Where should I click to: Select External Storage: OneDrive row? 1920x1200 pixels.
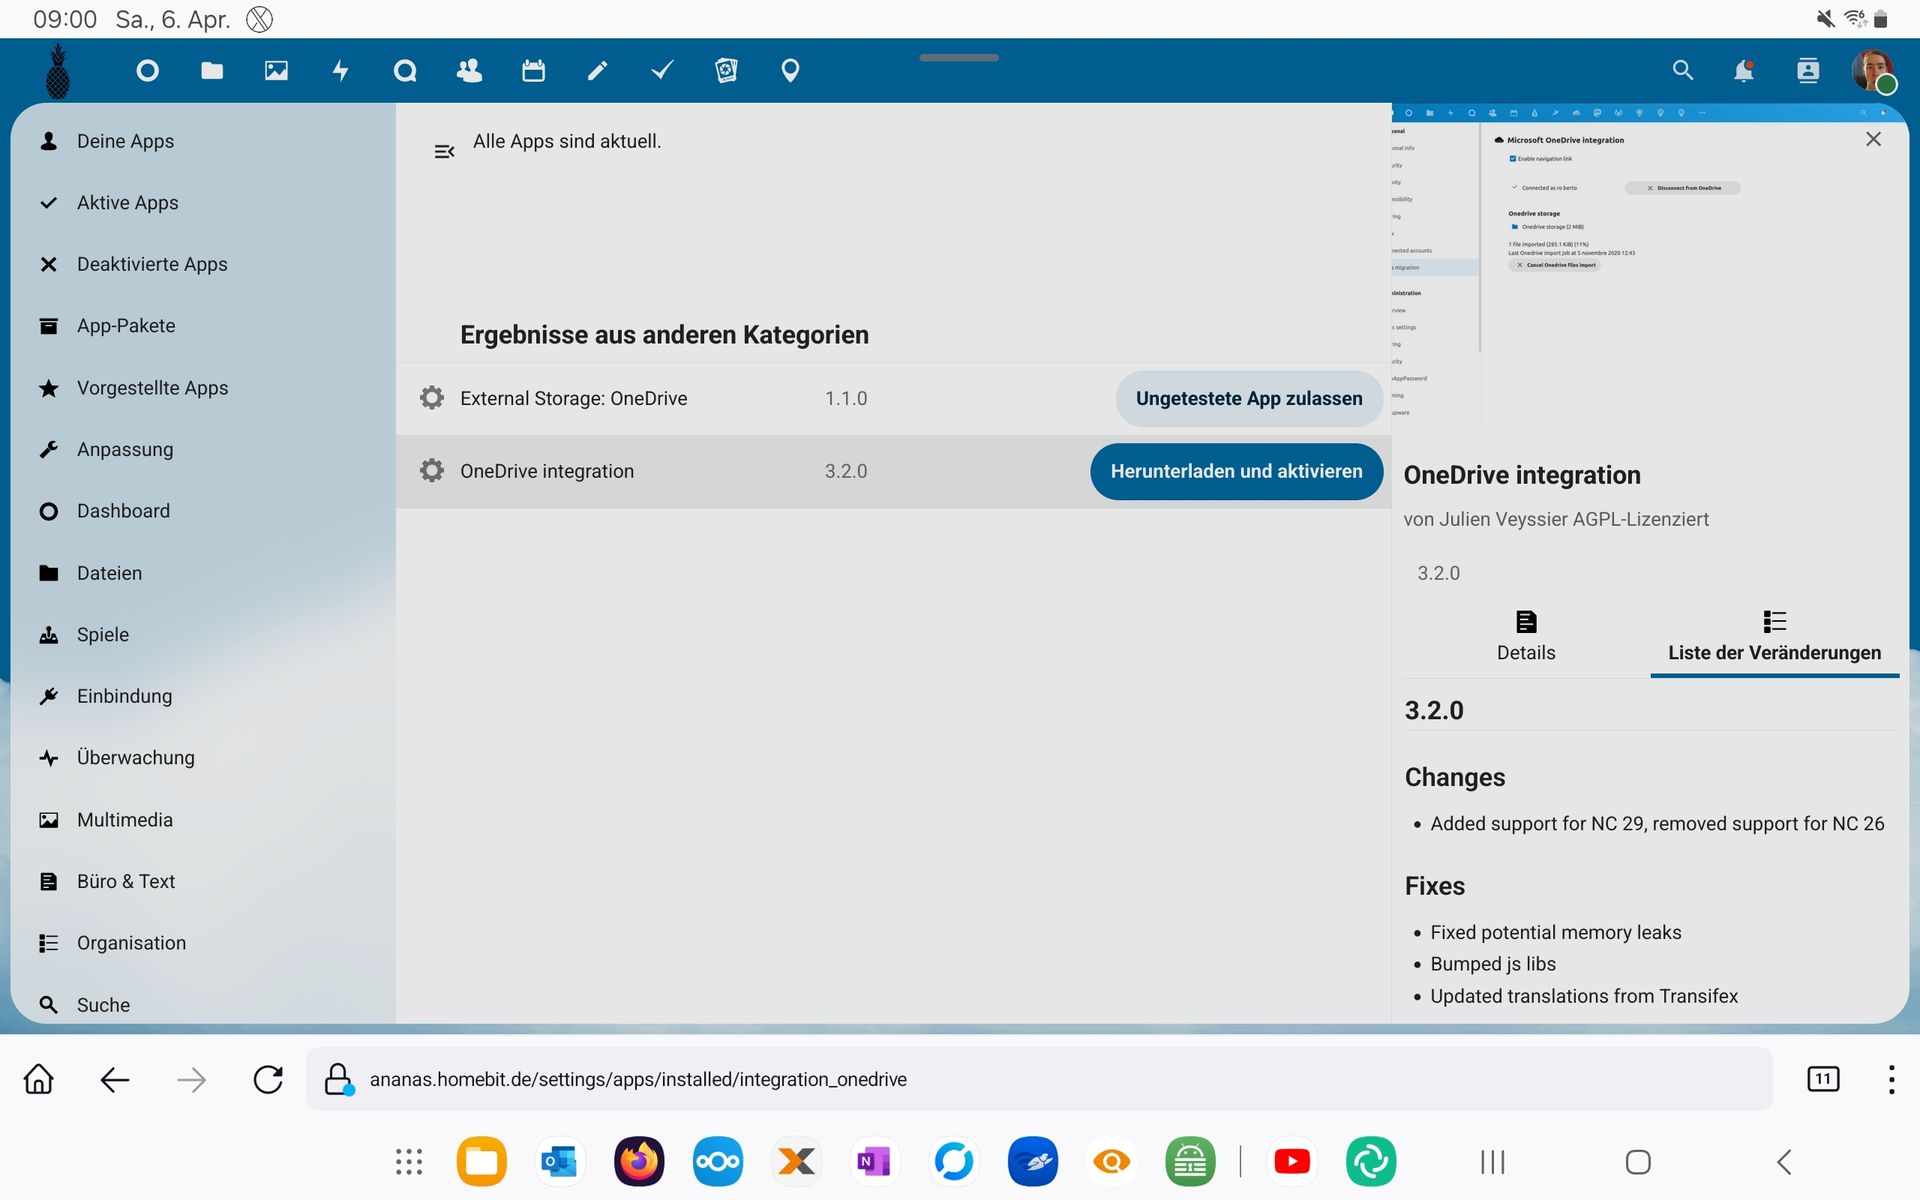893,398
